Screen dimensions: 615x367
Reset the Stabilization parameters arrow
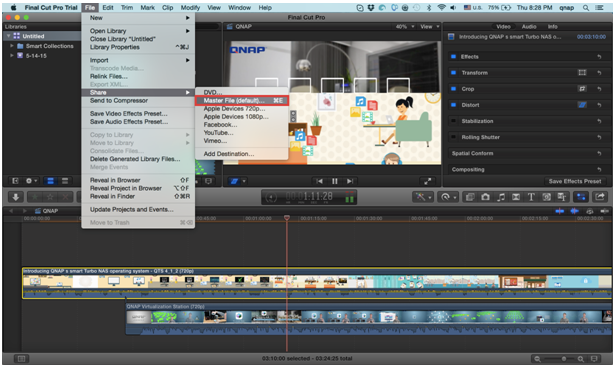coord(599,121)
